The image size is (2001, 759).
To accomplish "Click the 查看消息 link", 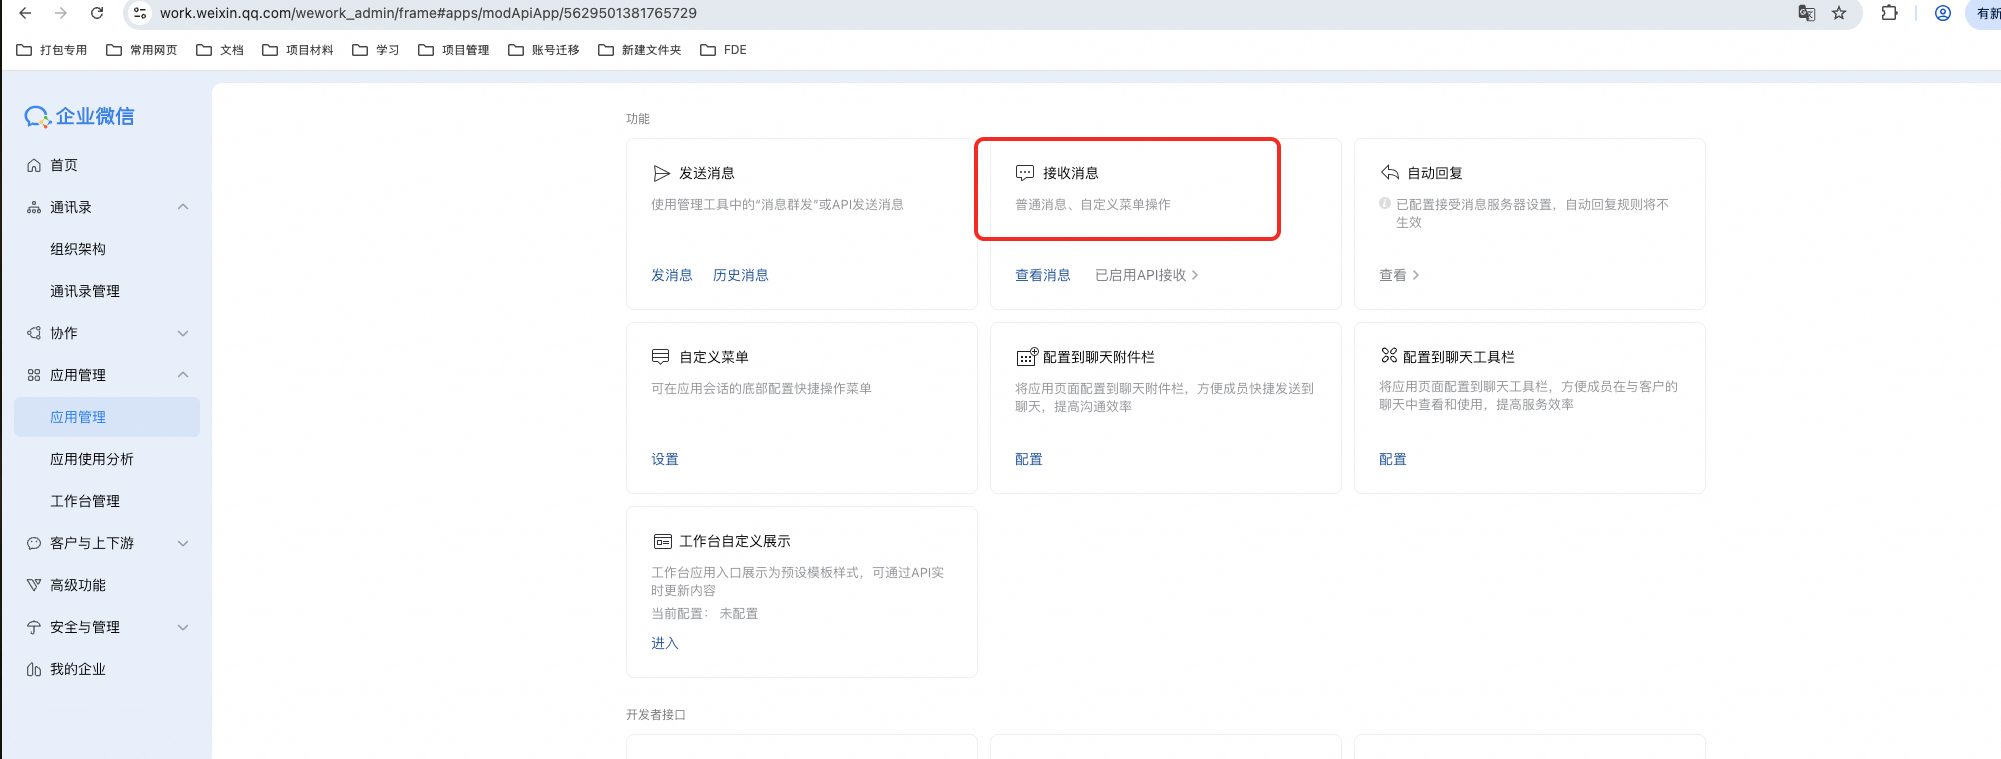I will pos(1043,275).
